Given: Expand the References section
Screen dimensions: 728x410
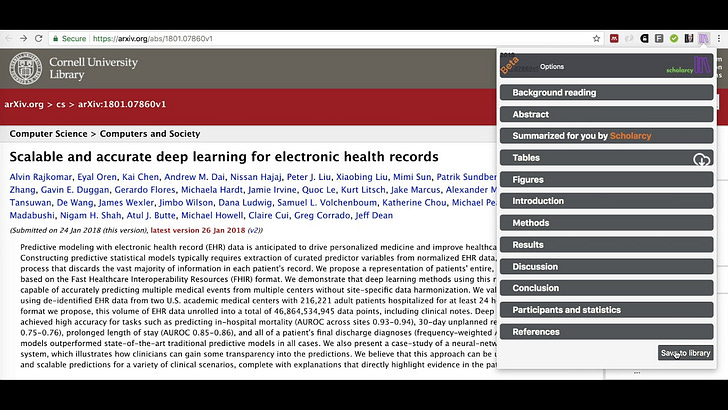Looking at the screenshot, I should [606, 332].
